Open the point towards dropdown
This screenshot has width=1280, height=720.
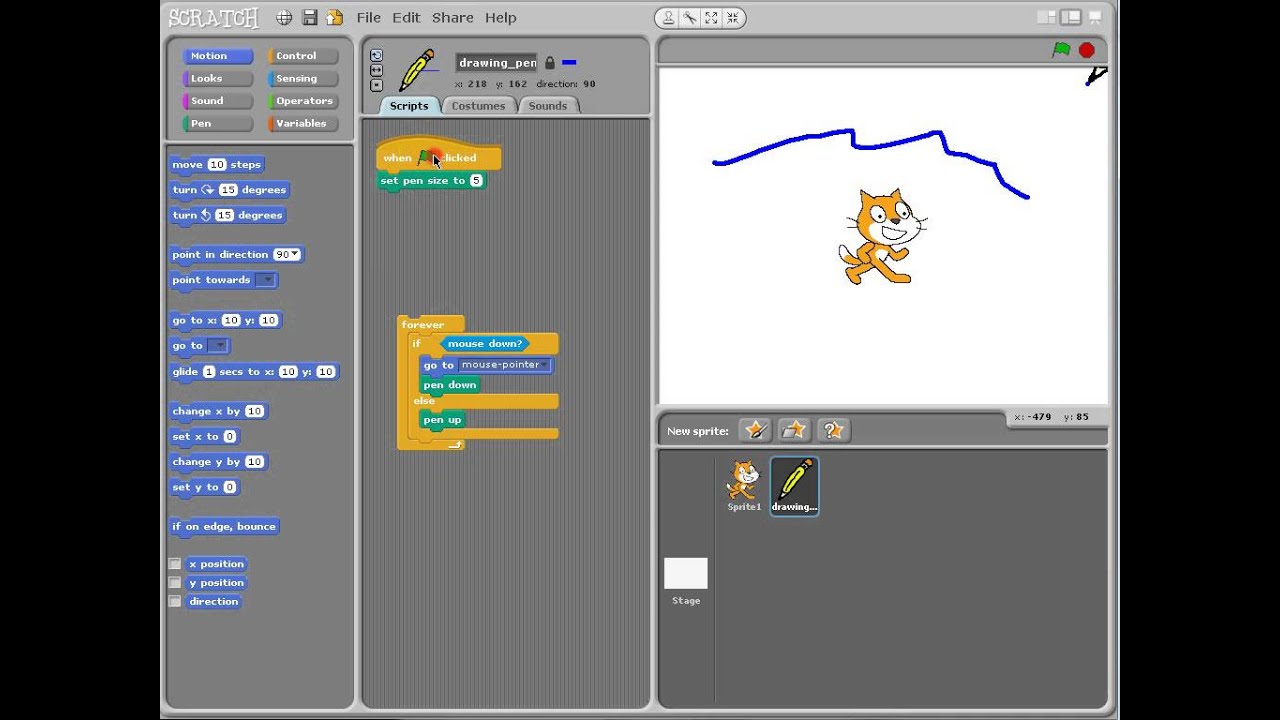[265, 280]
